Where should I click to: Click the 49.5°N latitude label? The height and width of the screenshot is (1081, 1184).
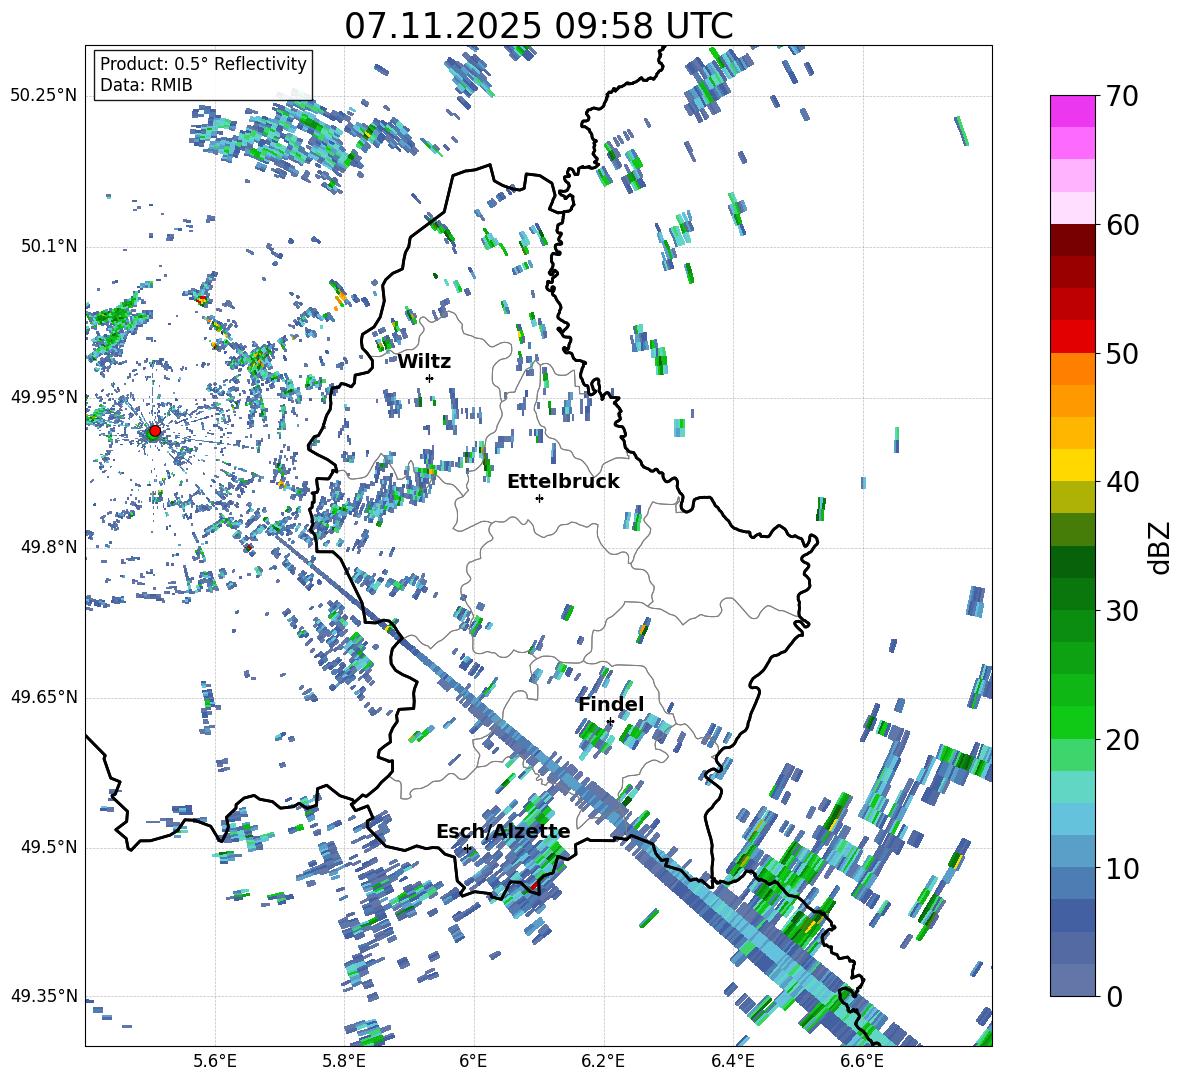coord(48,847)
